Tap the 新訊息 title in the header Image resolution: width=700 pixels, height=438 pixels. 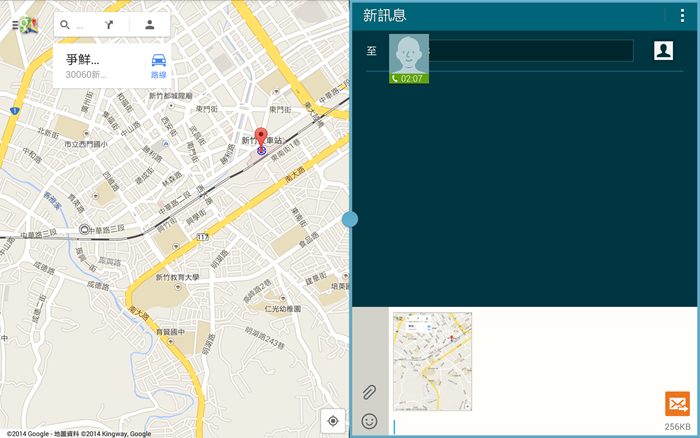384,16
